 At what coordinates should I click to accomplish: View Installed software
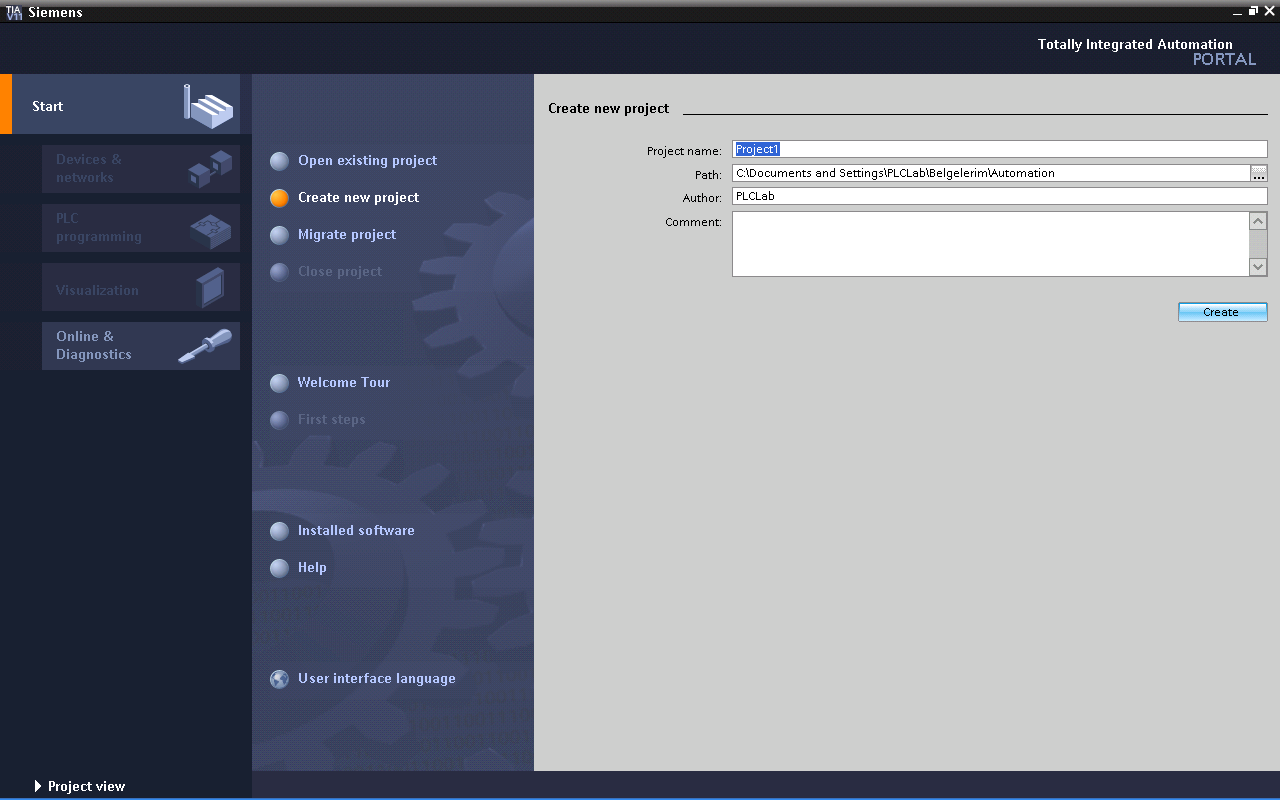(x=356, y=530)
